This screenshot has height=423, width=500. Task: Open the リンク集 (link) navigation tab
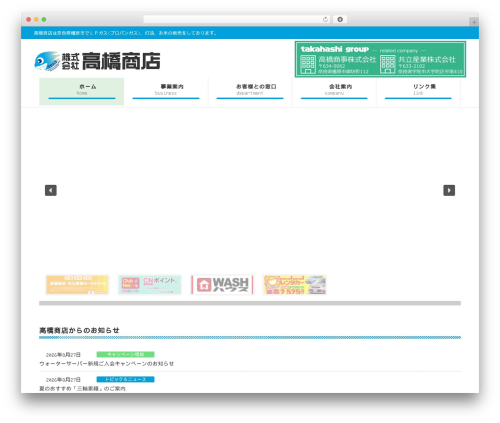coord(418,91)
